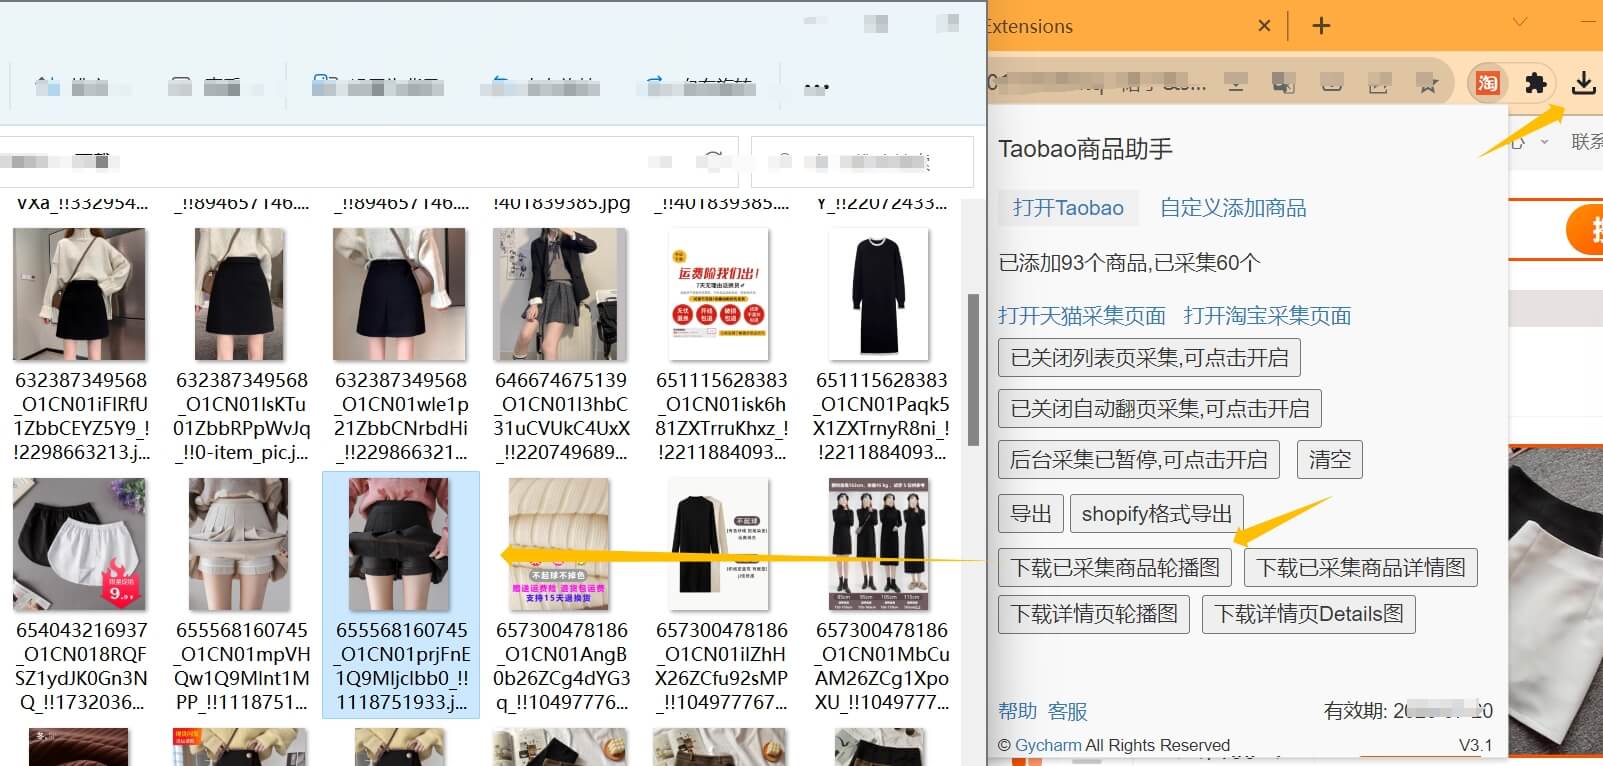Click the Taobao extension icon in browser toolbar
The height and width of the screenshot is (766, 1603).
pyautogui.click(x=1487, y=83)
